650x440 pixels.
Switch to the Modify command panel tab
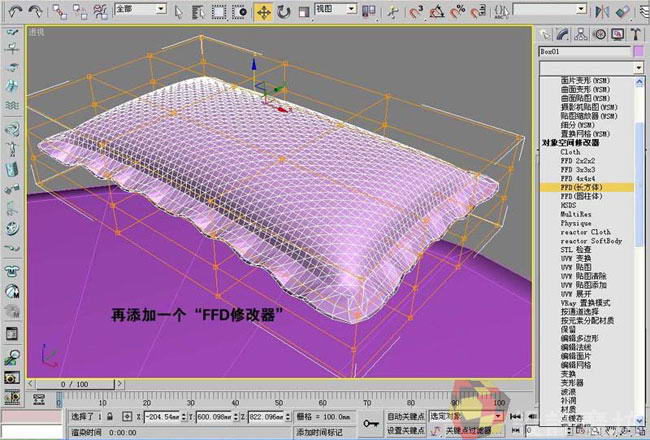pyautogui.click(x=563, y=34)
